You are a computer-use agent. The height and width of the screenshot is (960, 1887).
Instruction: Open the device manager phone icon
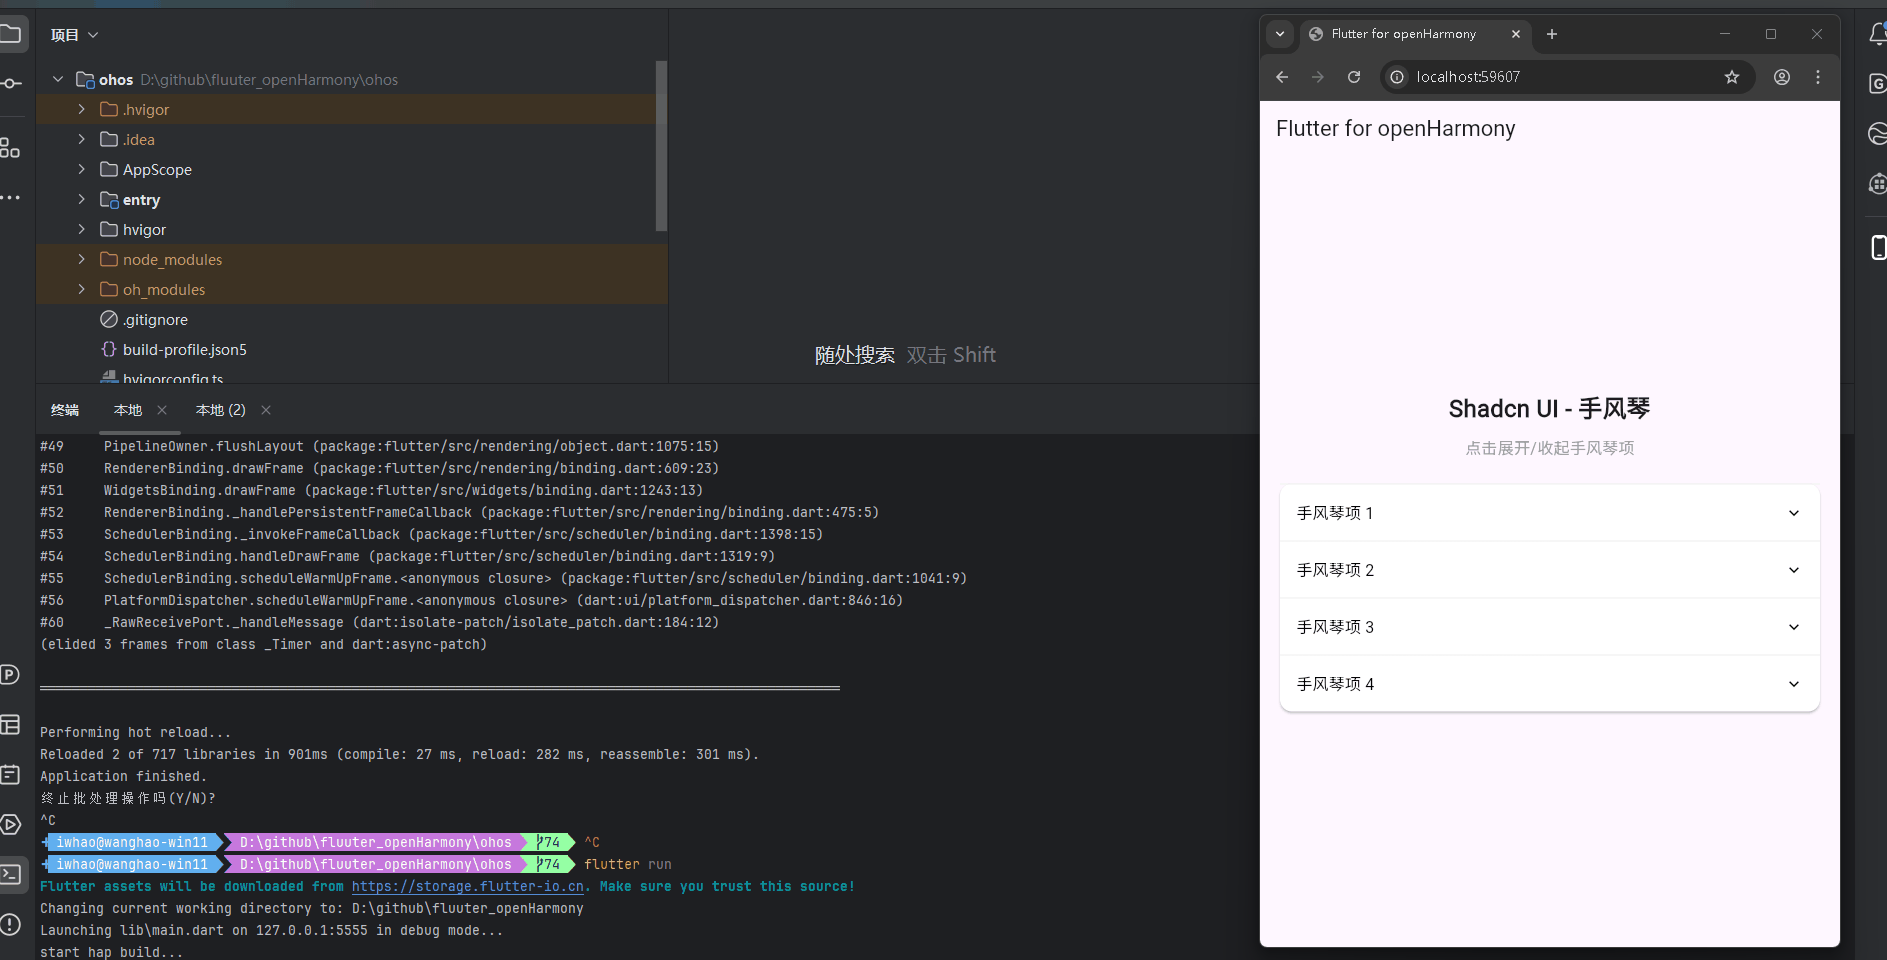click(1878, 247)
